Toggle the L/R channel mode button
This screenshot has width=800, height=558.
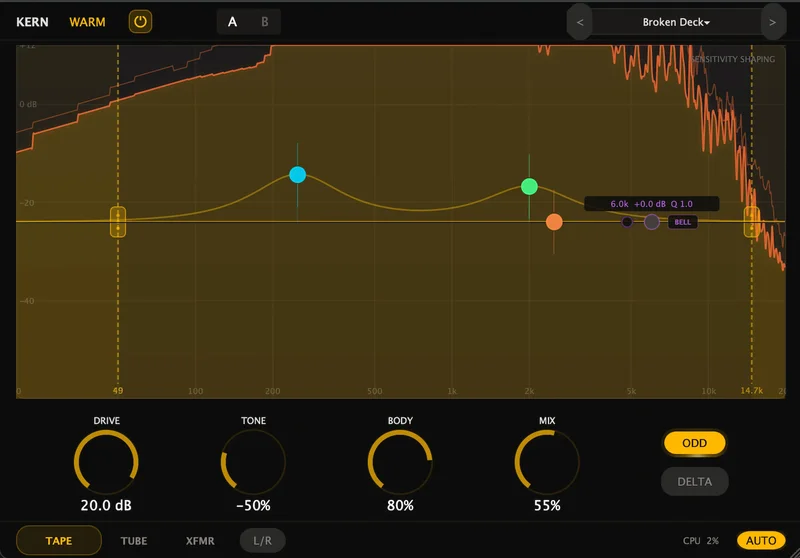(262, 541)
